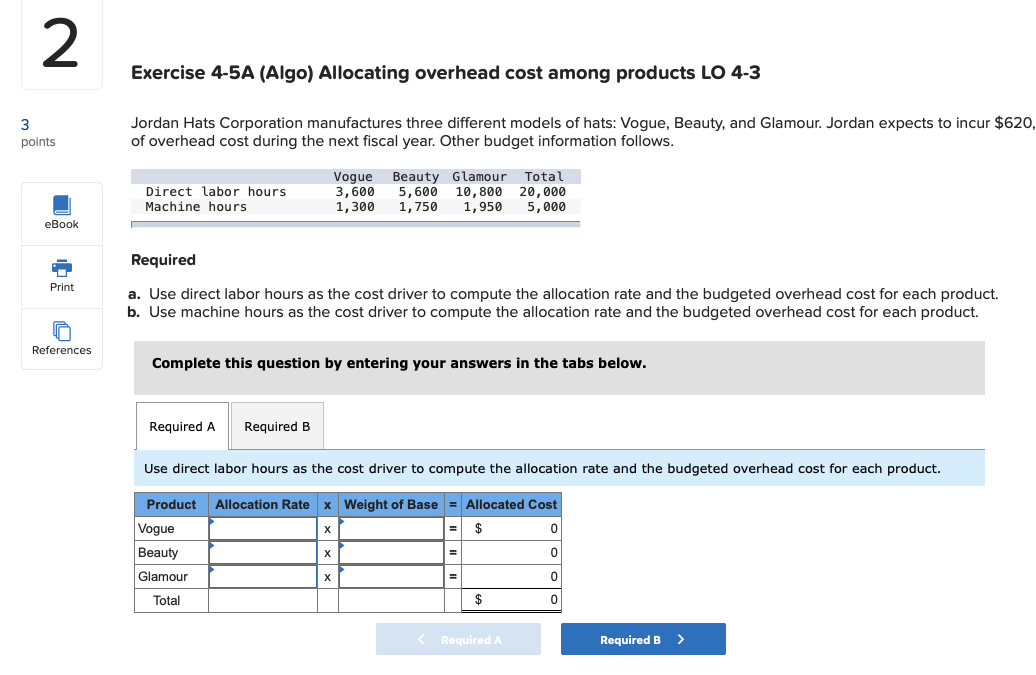Viewport: 1036px width, 675px height.
Task: Open the References panel
Action: (61, 338)
